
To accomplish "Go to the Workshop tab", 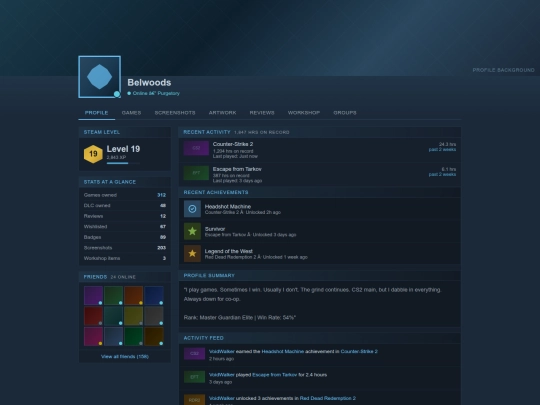I will [304, 113].
